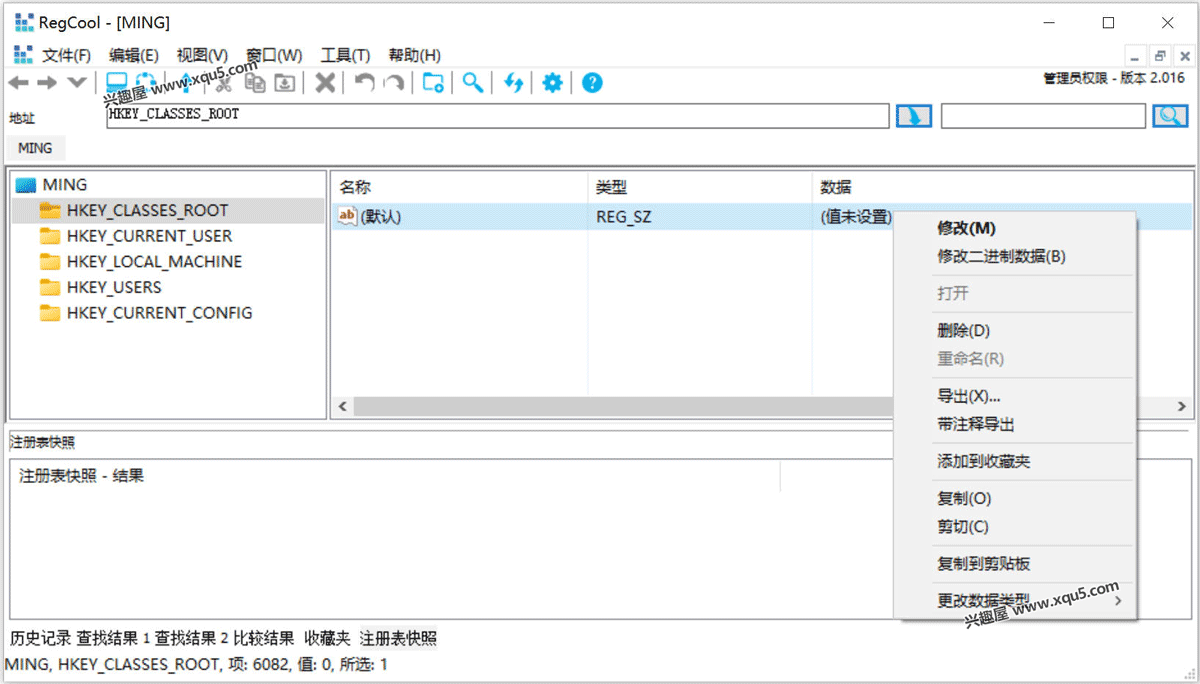This screenshot has height=684, width=1200.
Task: Click the forward arrow in the toolbar
Action: (x=47, y=83)
